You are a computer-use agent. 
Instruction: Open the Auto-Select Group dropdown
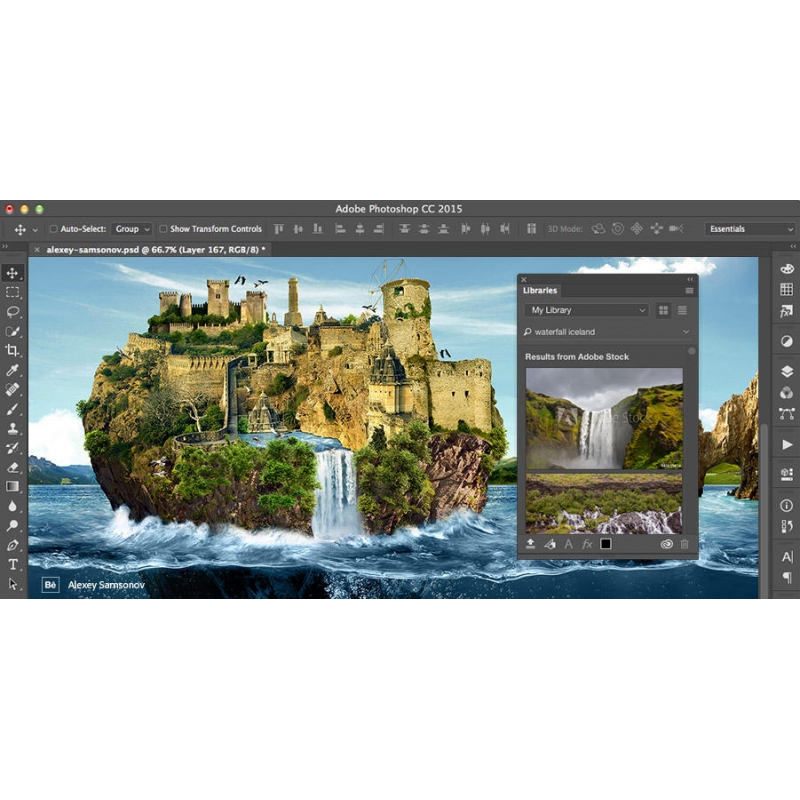click(x=132, y=229)
